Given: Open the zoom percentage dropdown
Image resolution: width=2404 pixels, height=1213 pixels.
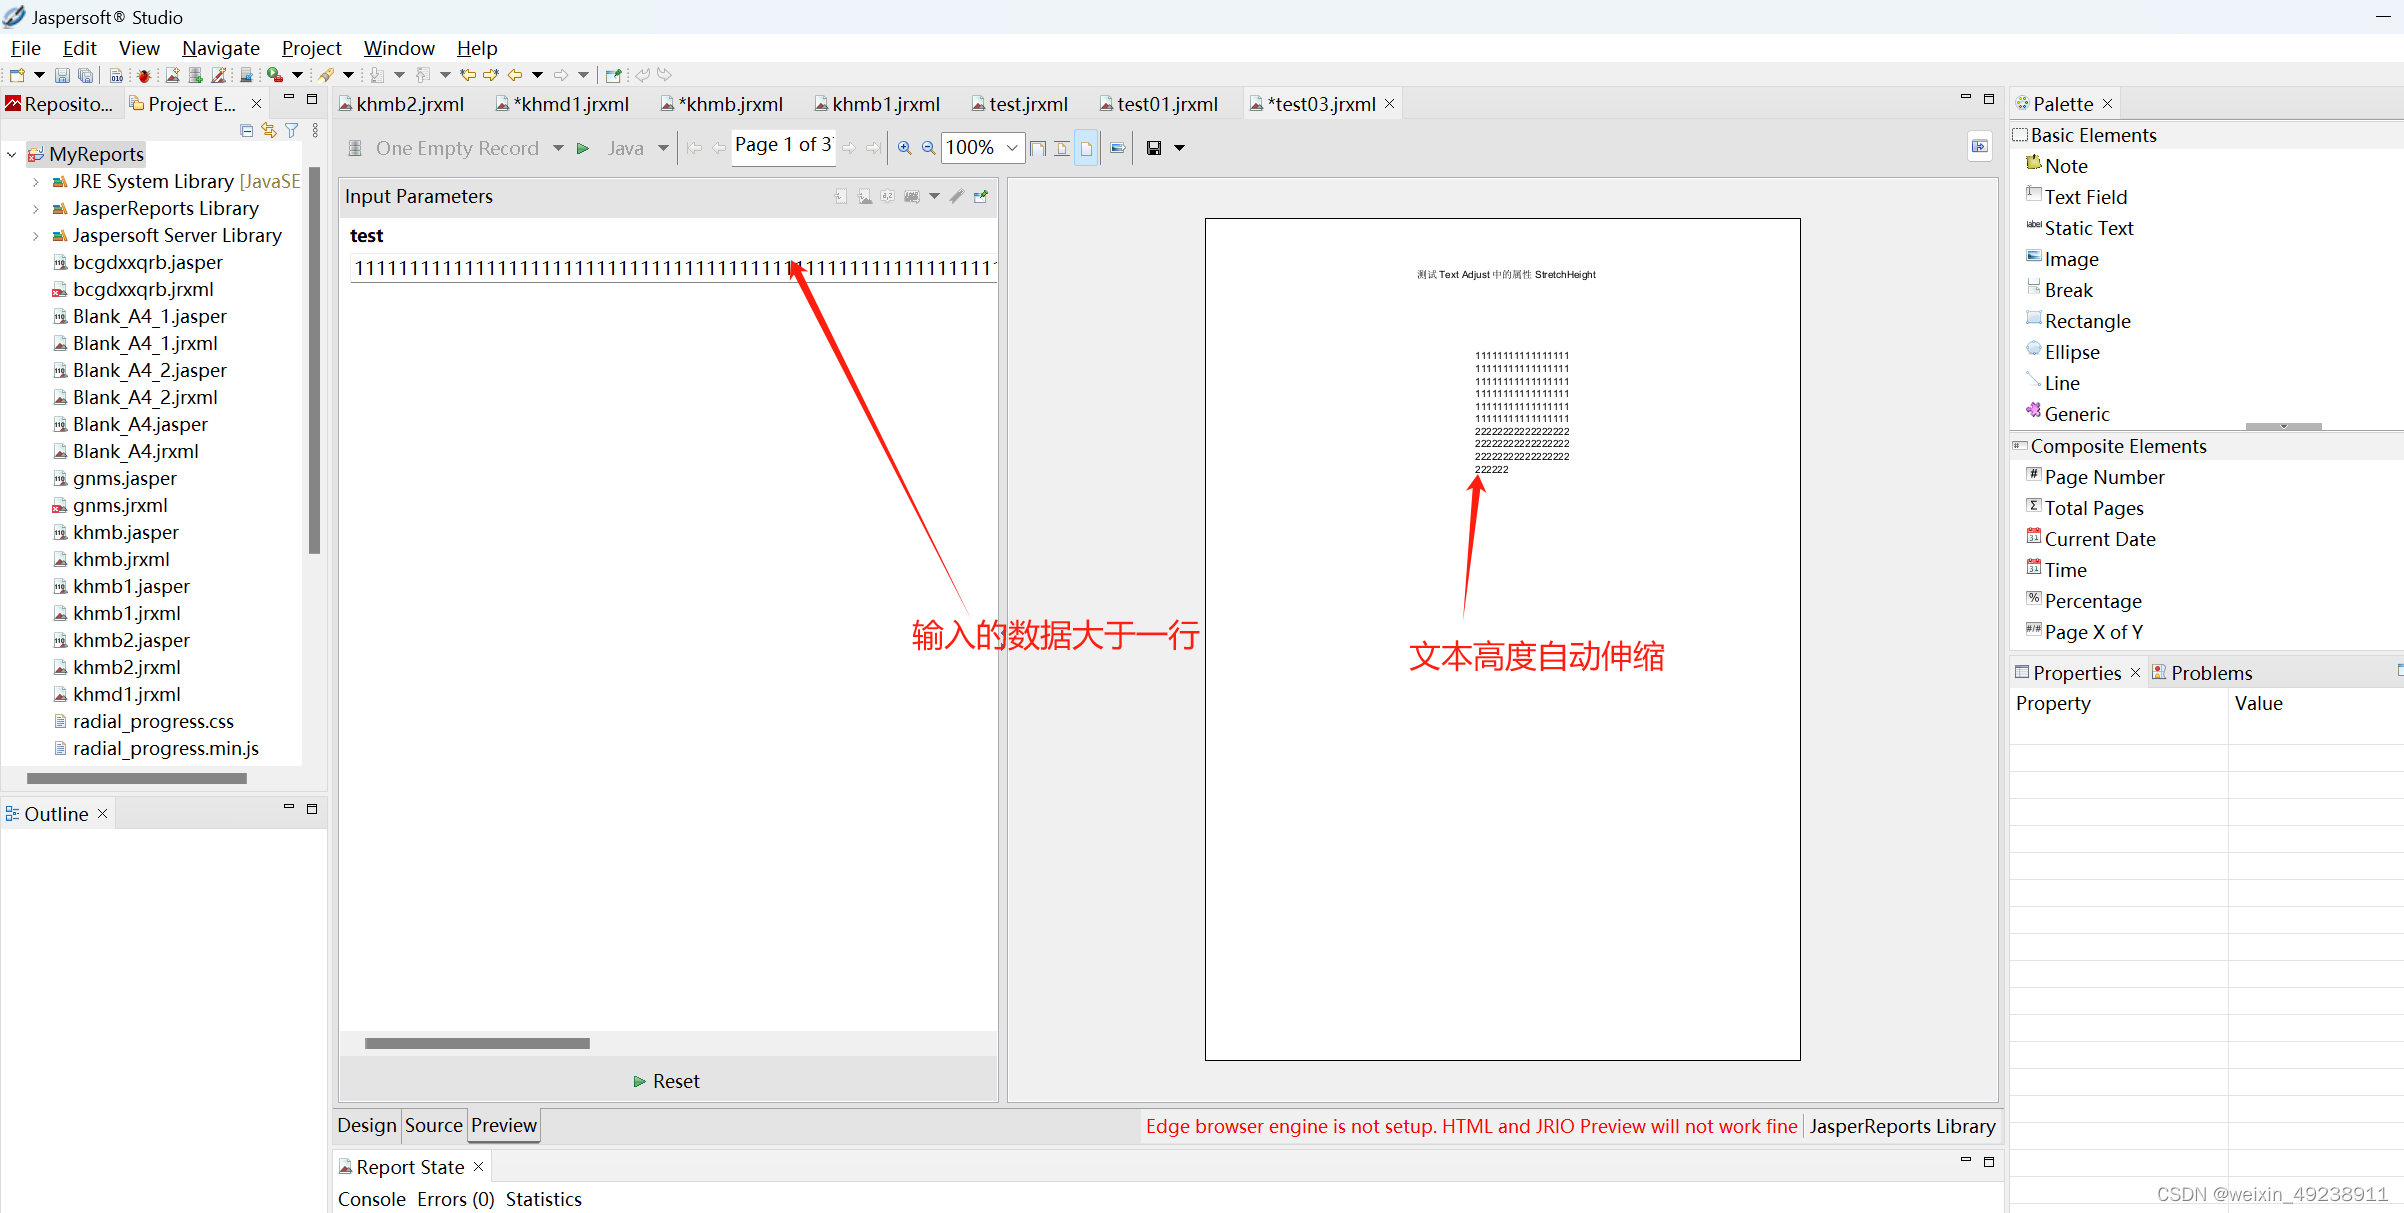Looking at the screenshot, I should point(1011,147).
